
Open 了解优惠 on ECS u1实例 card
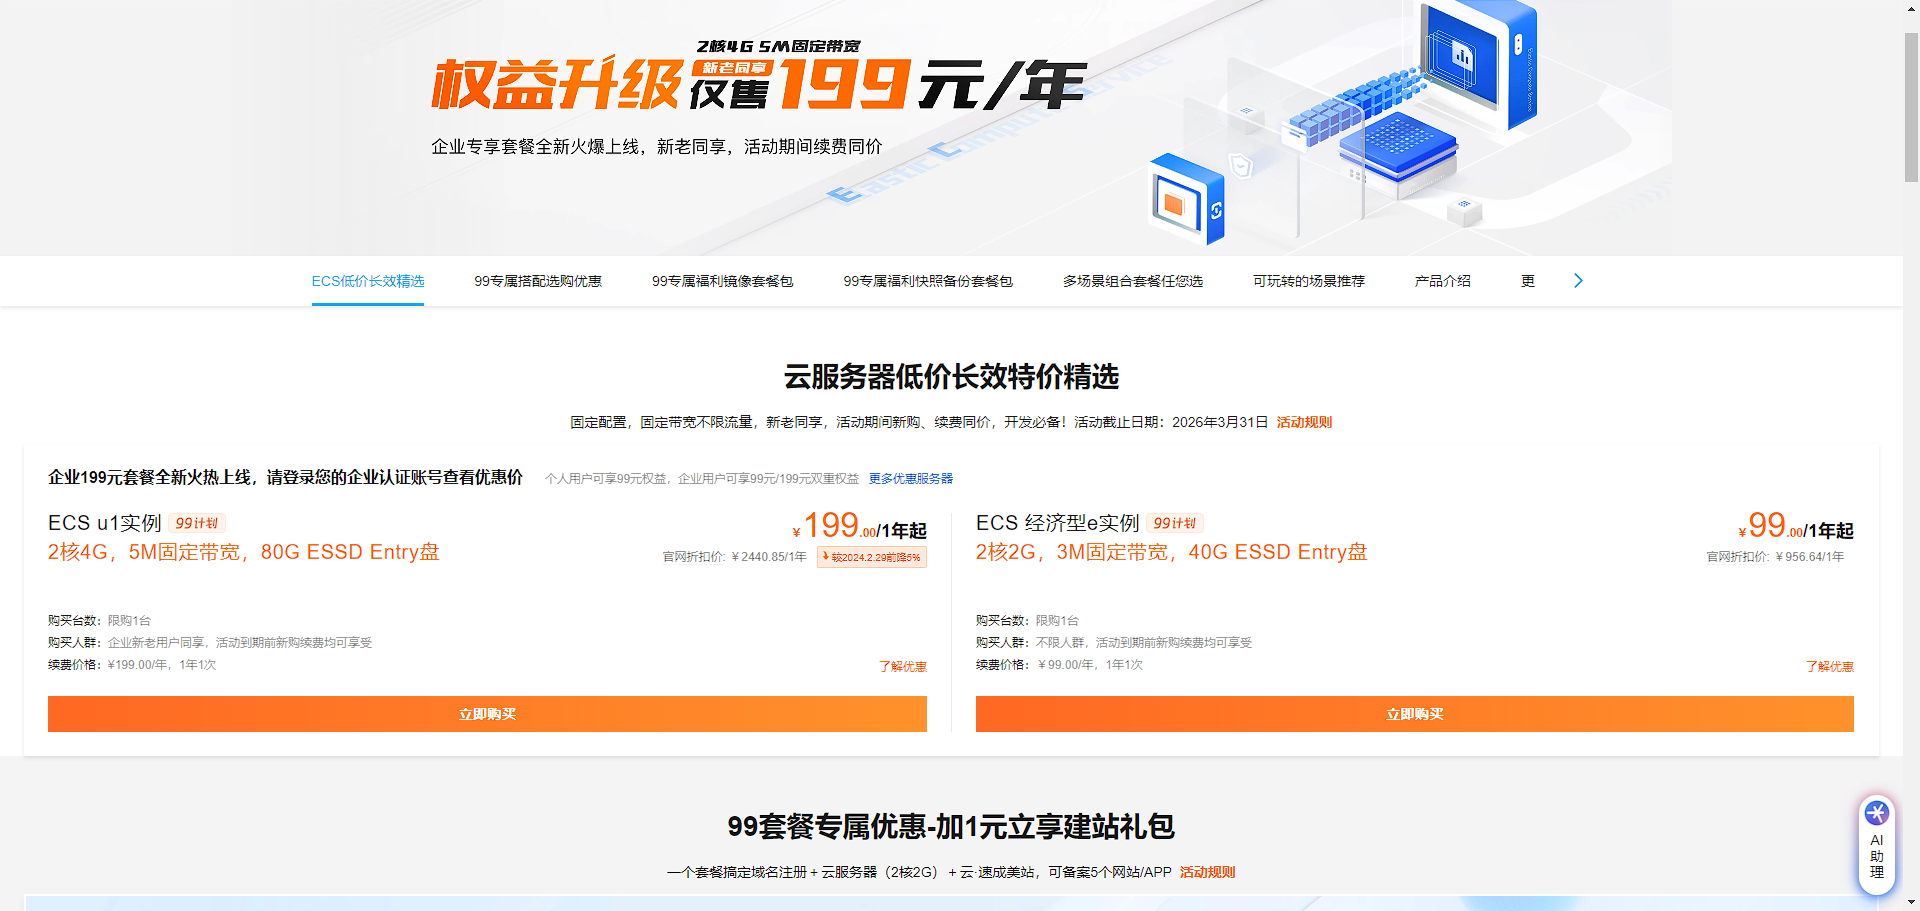902,666
